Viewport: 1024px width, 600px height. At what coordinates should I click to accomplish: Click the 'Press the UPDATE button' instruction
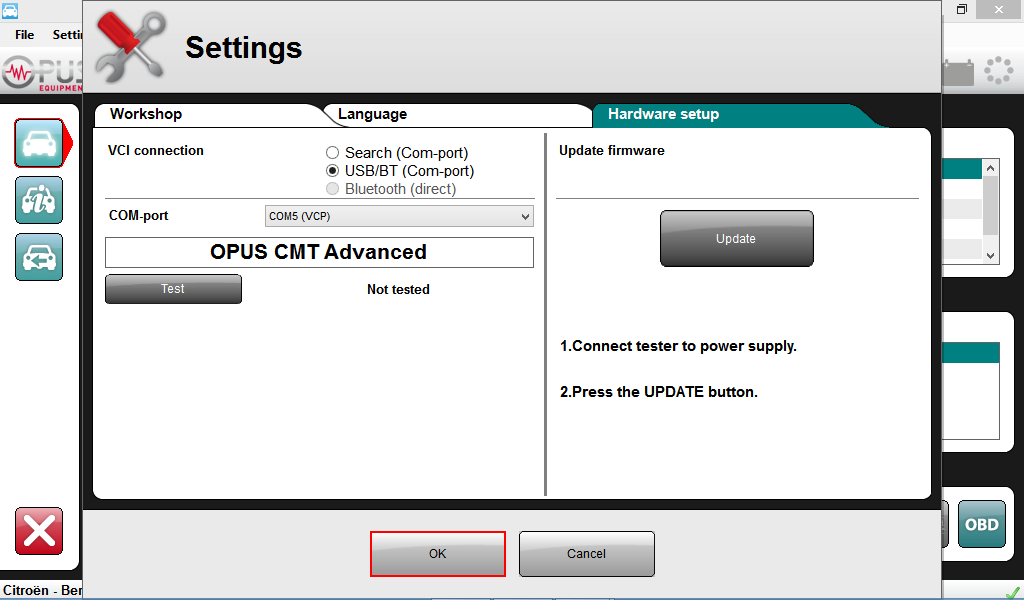click(659, 392)
